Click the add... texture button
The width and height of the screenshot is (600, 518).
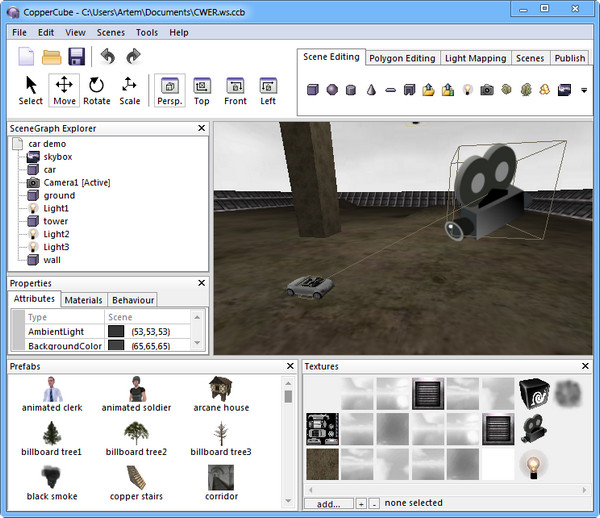[329, 504]
